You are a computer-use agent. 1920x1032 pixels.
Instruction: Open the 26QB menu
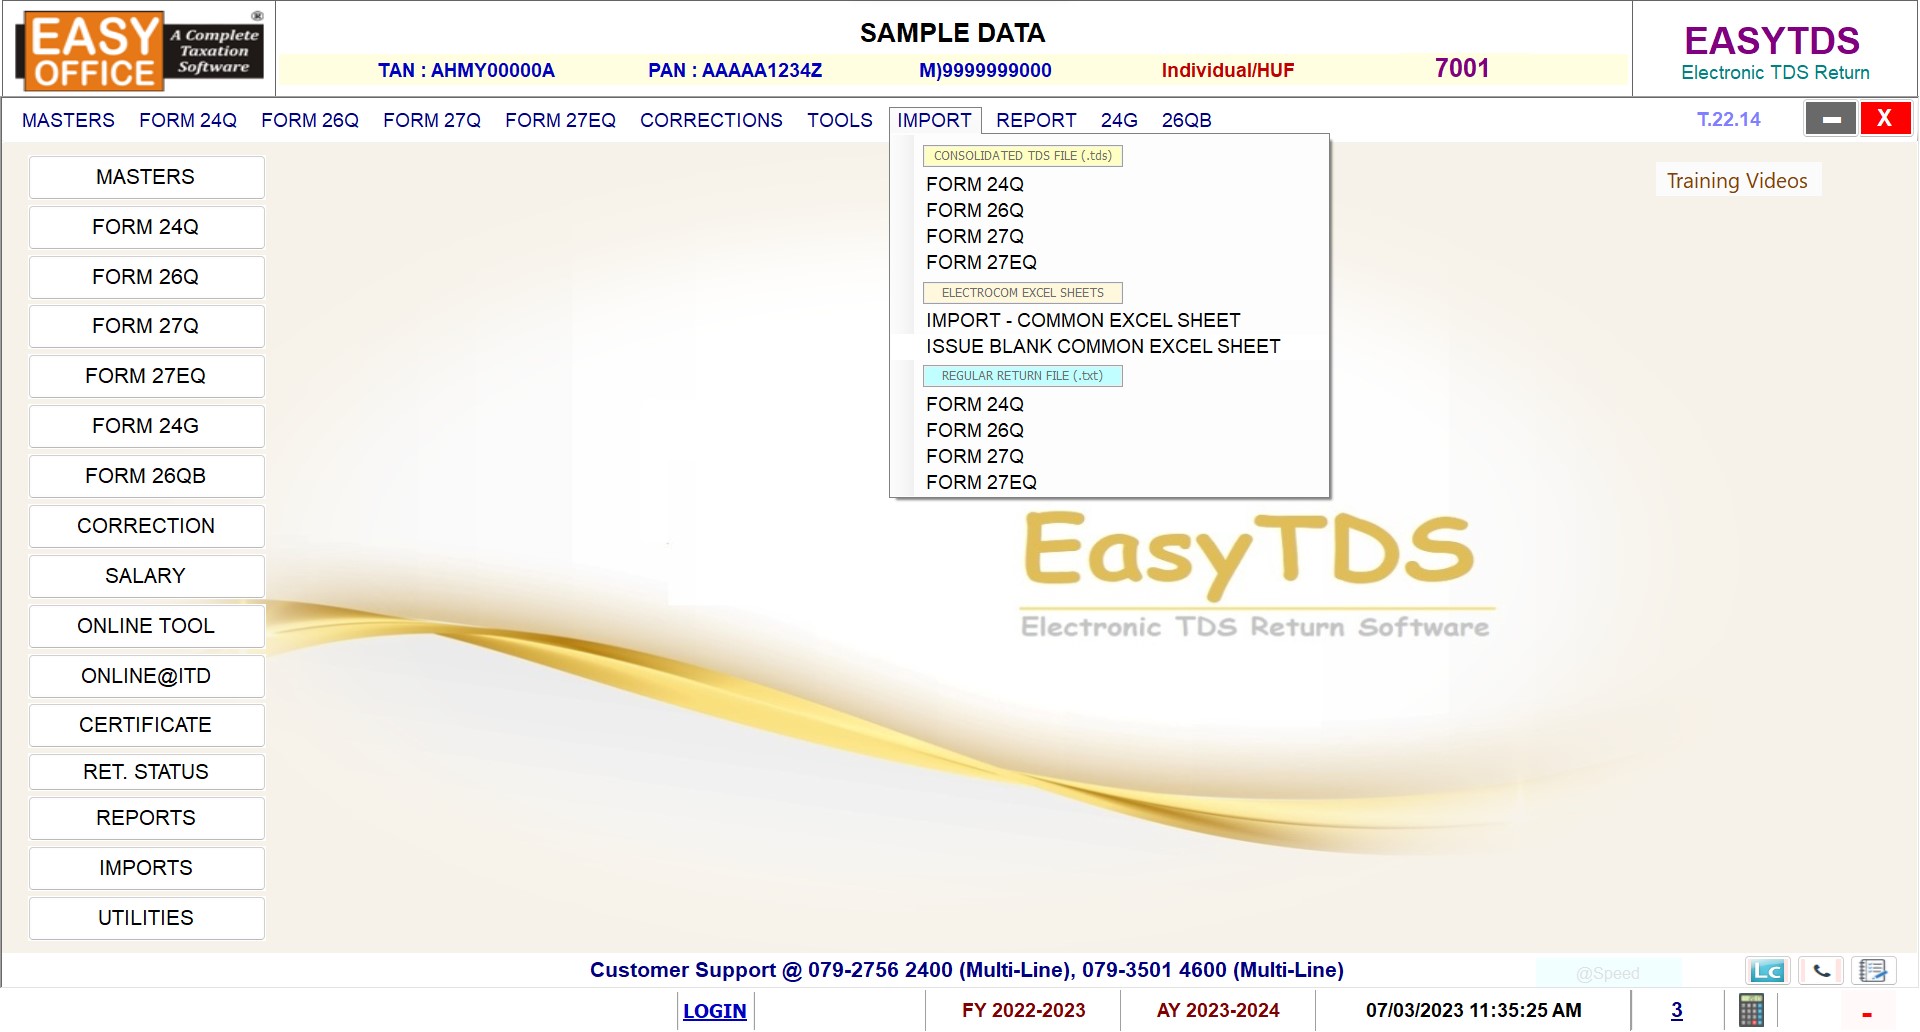1186,120
